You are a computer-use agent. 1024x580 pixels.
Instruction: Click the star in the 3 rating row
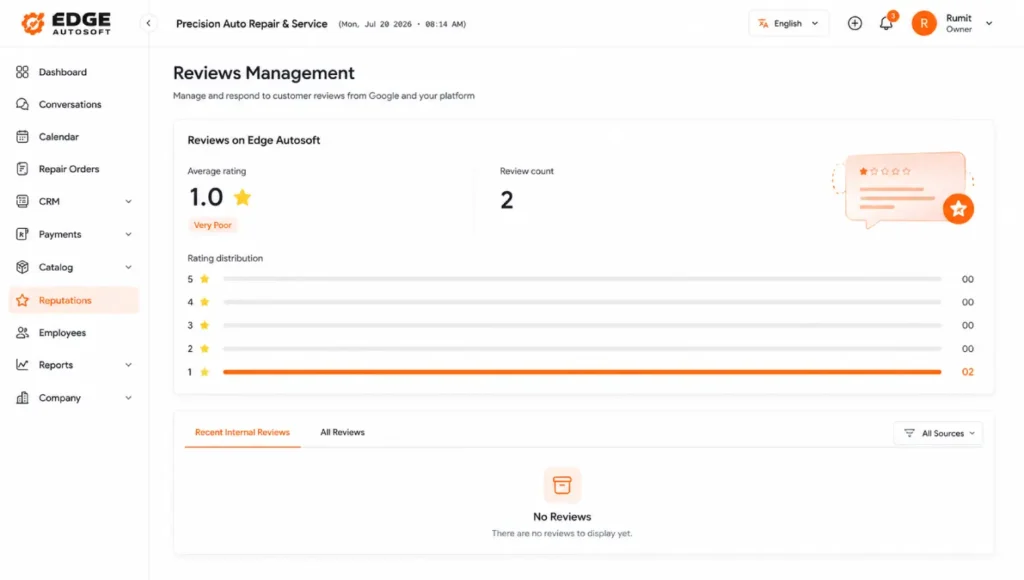pos(204,325)
